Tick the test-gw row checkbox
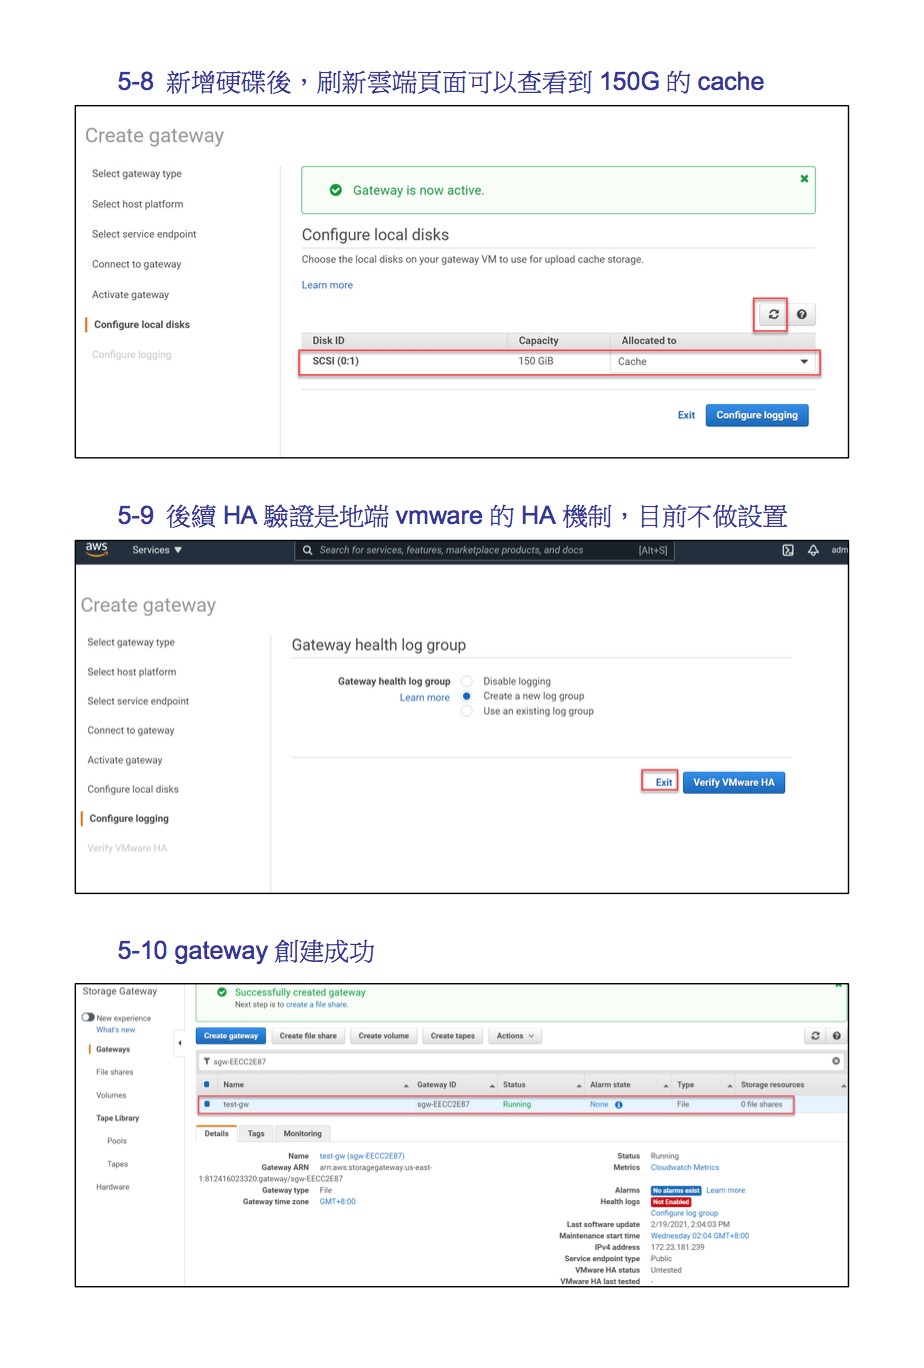 coord(207,1105)
